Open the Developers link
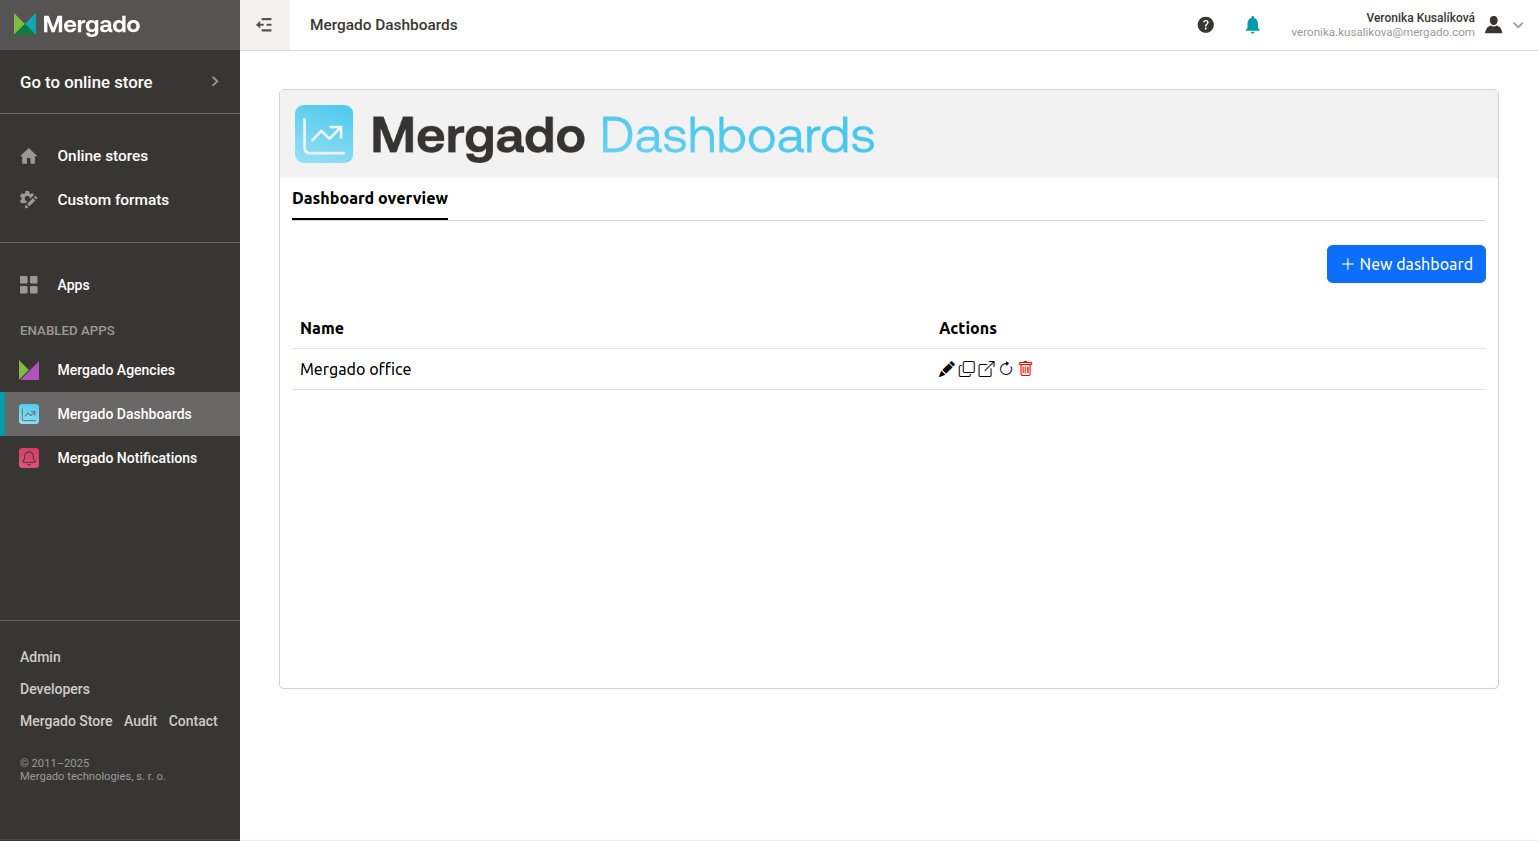Image resolution: width=1538 pixels, height=841 pixels. 55,689
